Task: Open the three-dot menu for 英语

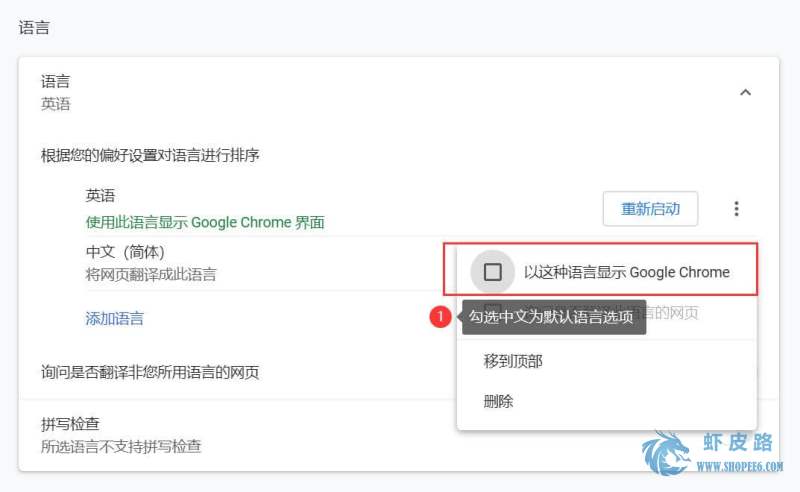Action: pyautogui.click(x=736, y=208)
